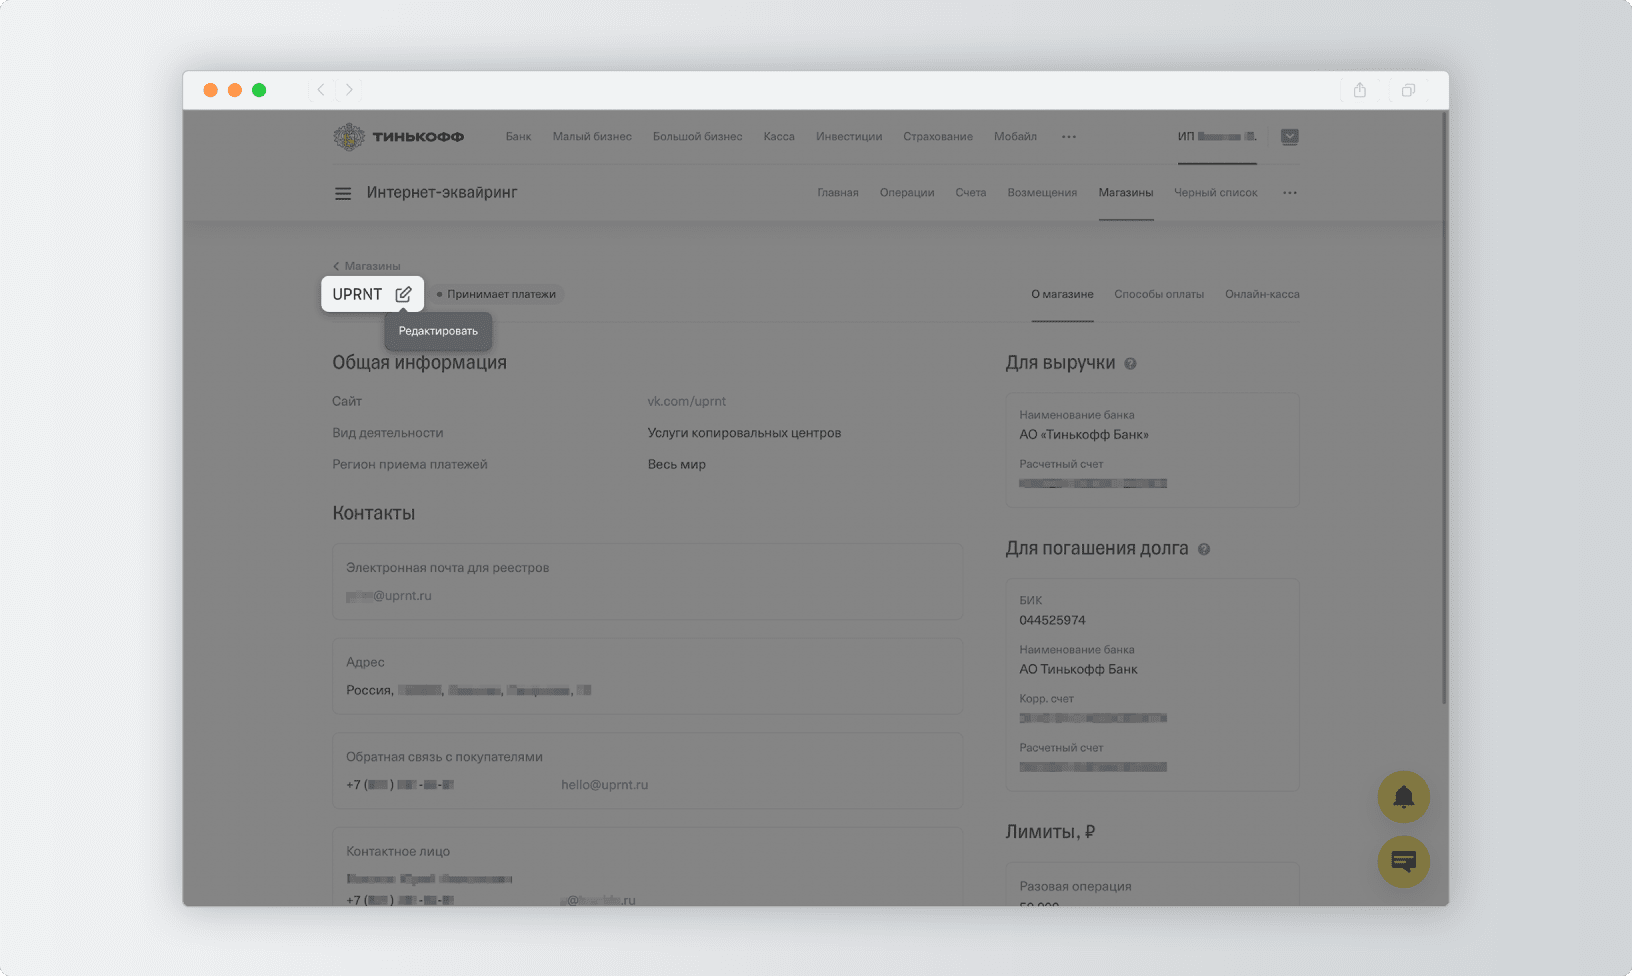The width and height of the screenshot is (1632, 976).
Task: Click the Адрес card starting with Россия
Action: coord(647,676)
